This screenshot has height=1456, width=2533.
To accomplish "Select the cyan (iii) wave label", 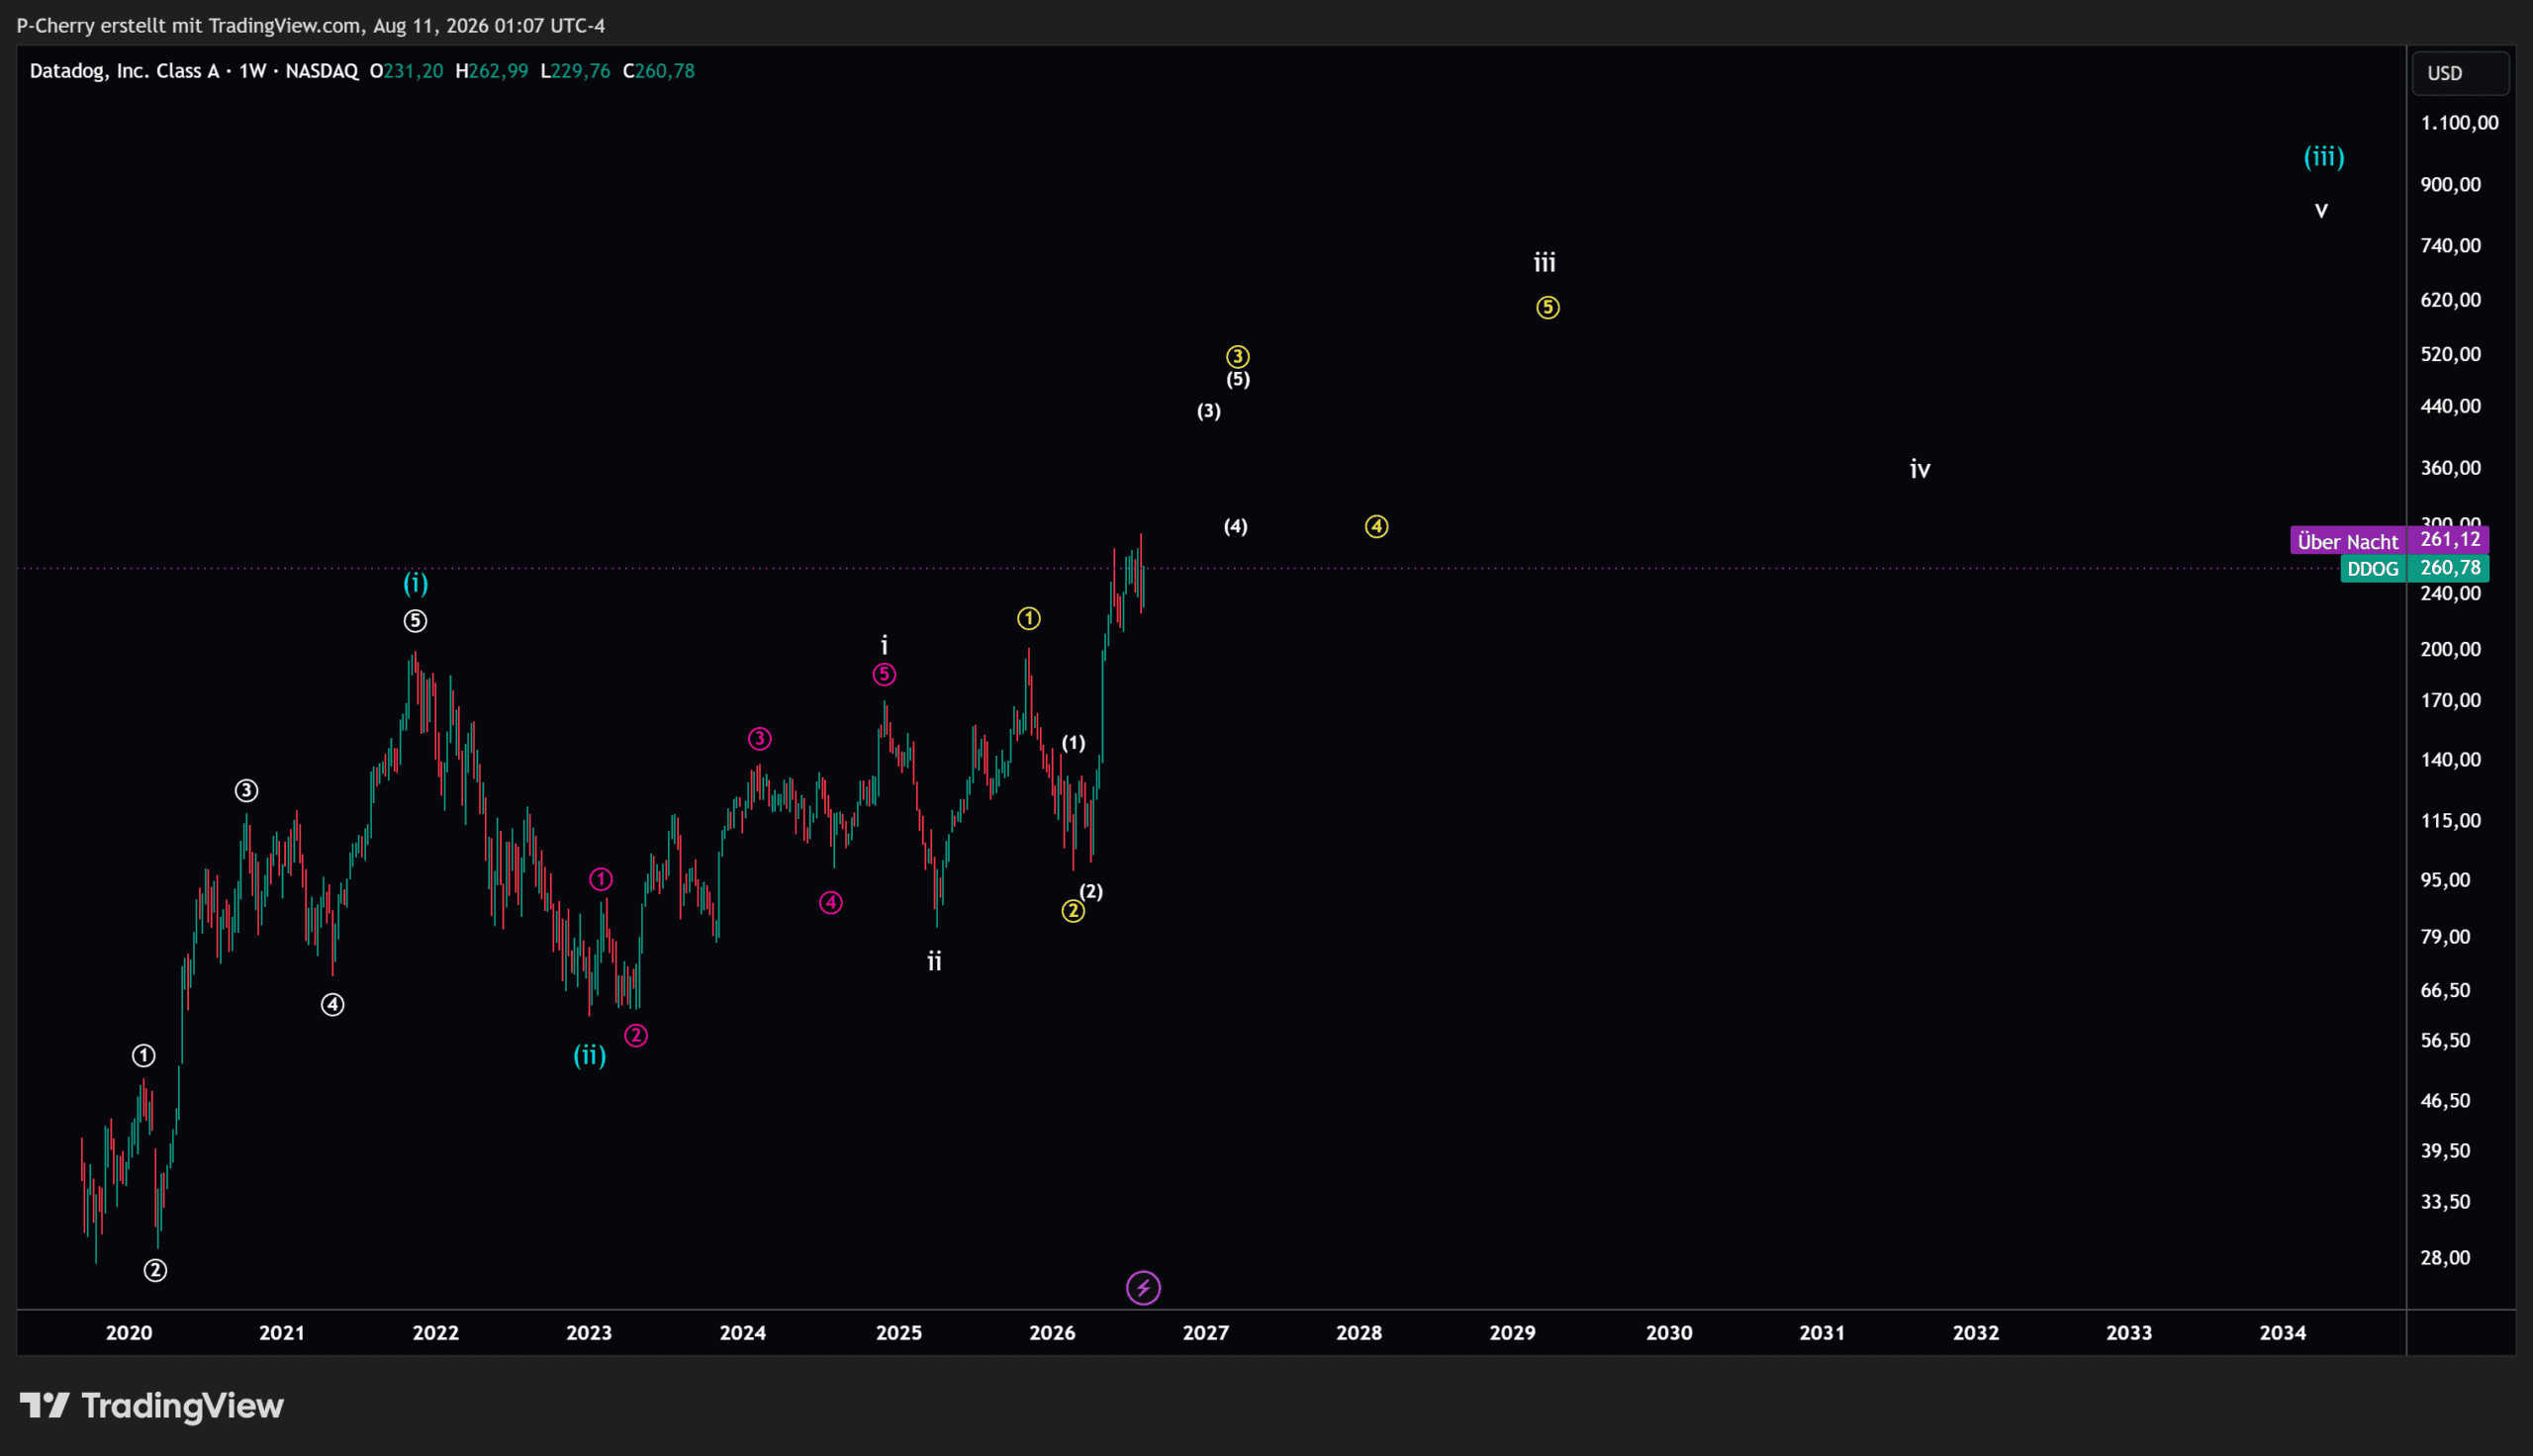I will 2324,156.
